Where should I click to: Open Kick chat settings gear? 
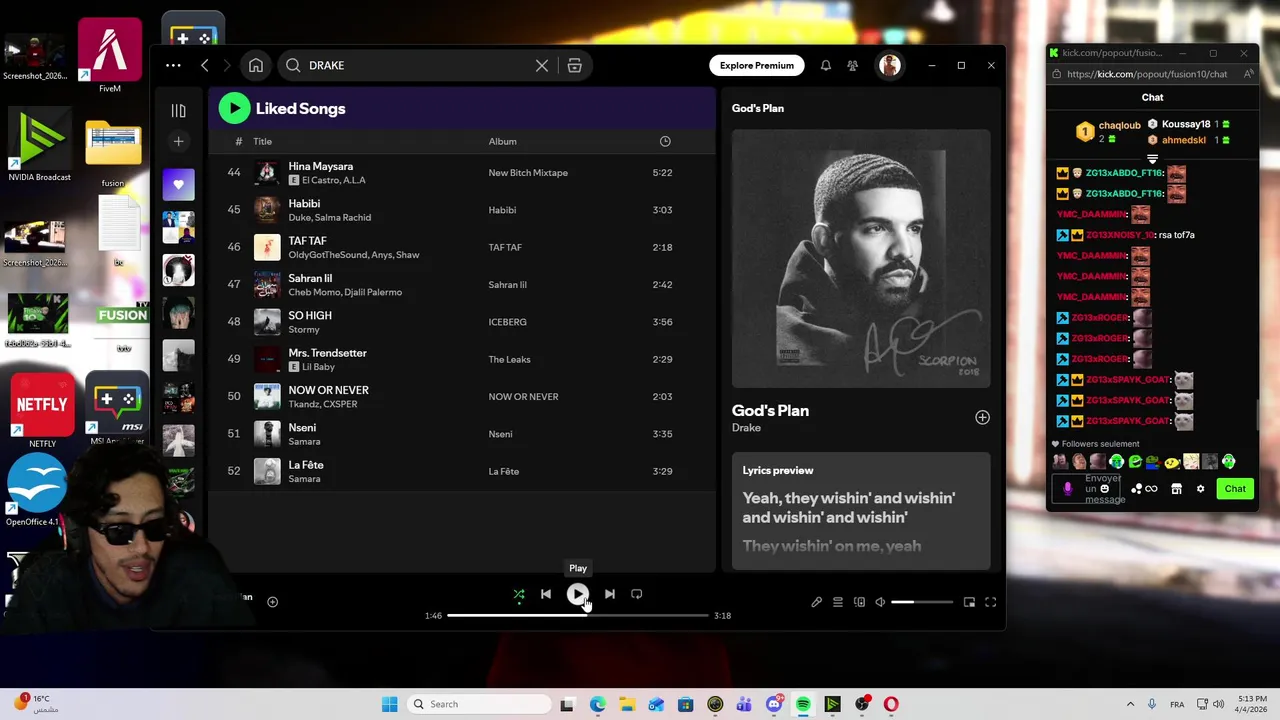(1200, 489)
